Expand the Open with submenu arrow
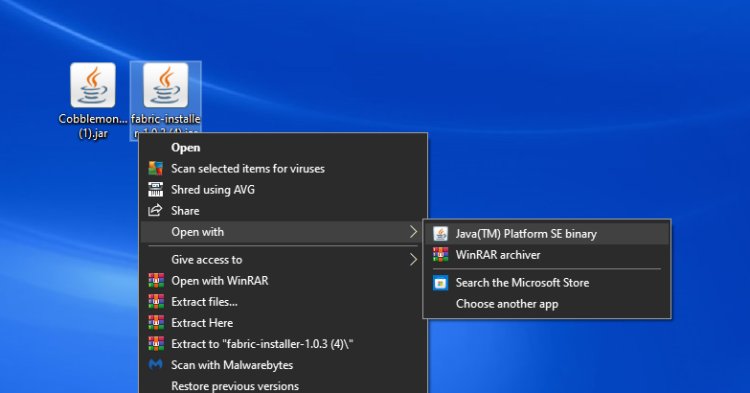 point(413,232)
